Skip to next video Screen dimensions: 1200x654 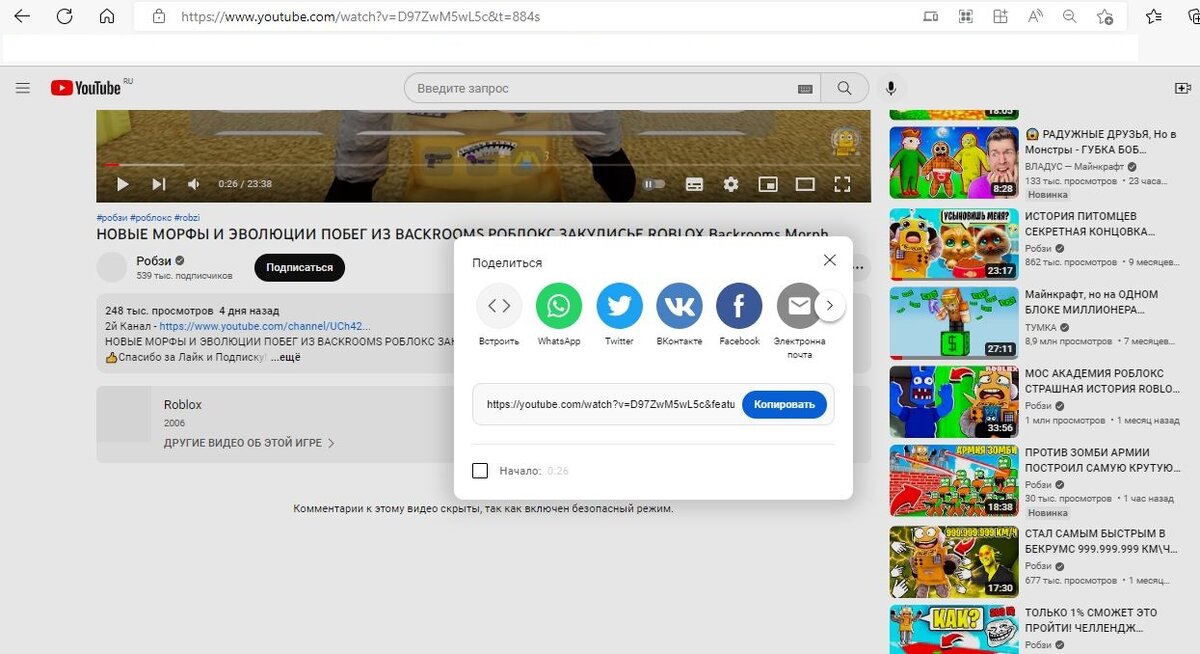[x=158, y=184]
